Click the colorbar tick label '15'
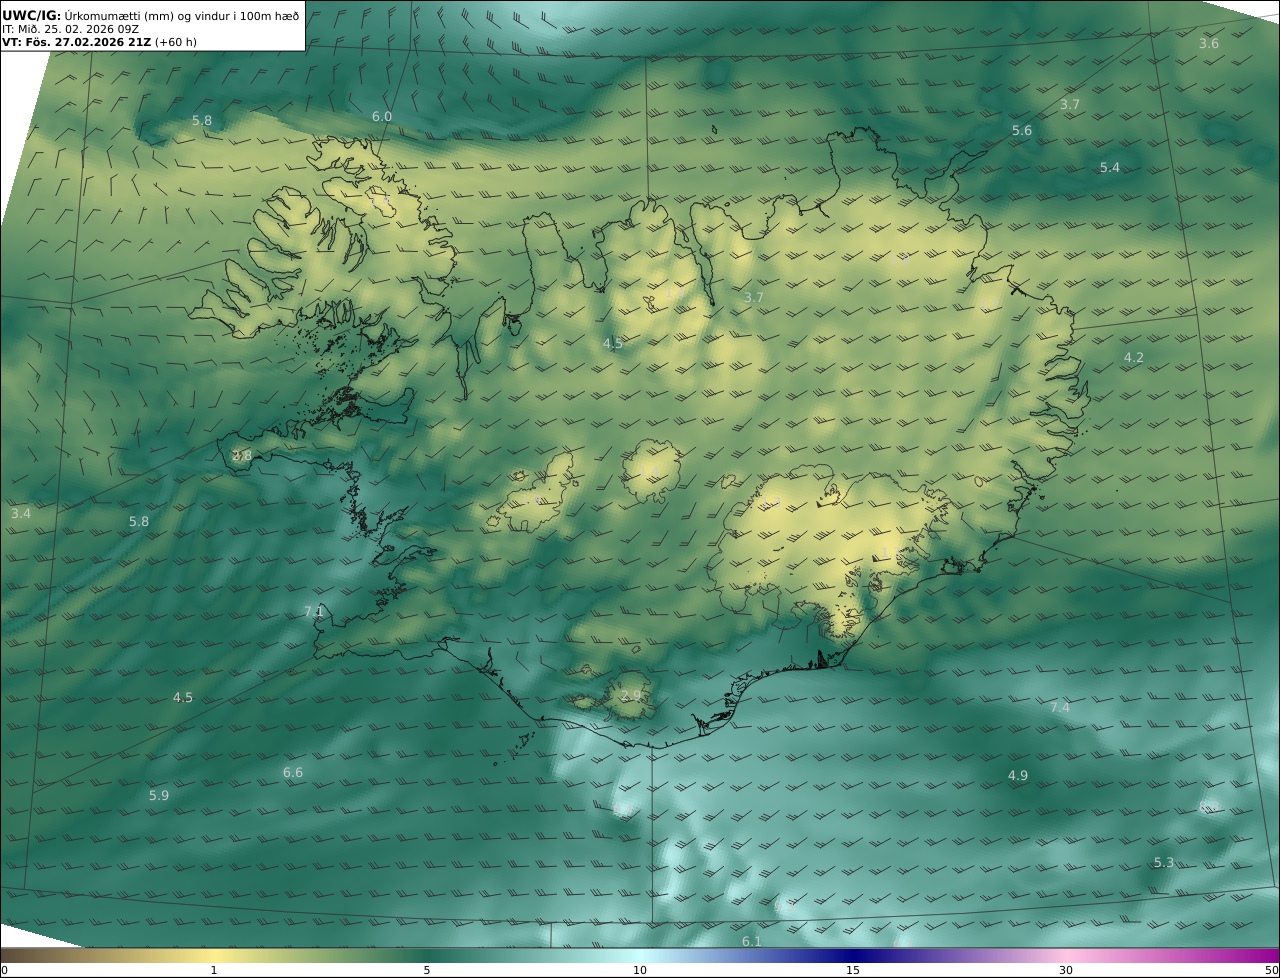The width and height of the screenshot is (1280, 978). (853, 970)
